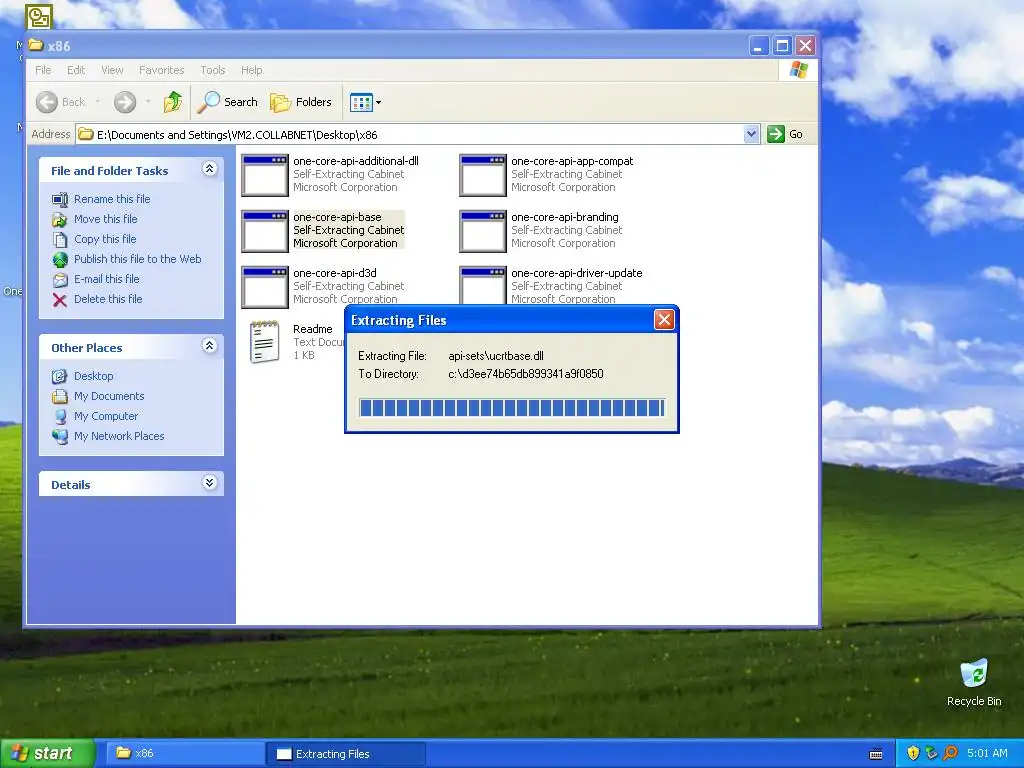This screenshot has height=768, width=1024.
Task: Open the File menu
Action: tap(43, 70)
